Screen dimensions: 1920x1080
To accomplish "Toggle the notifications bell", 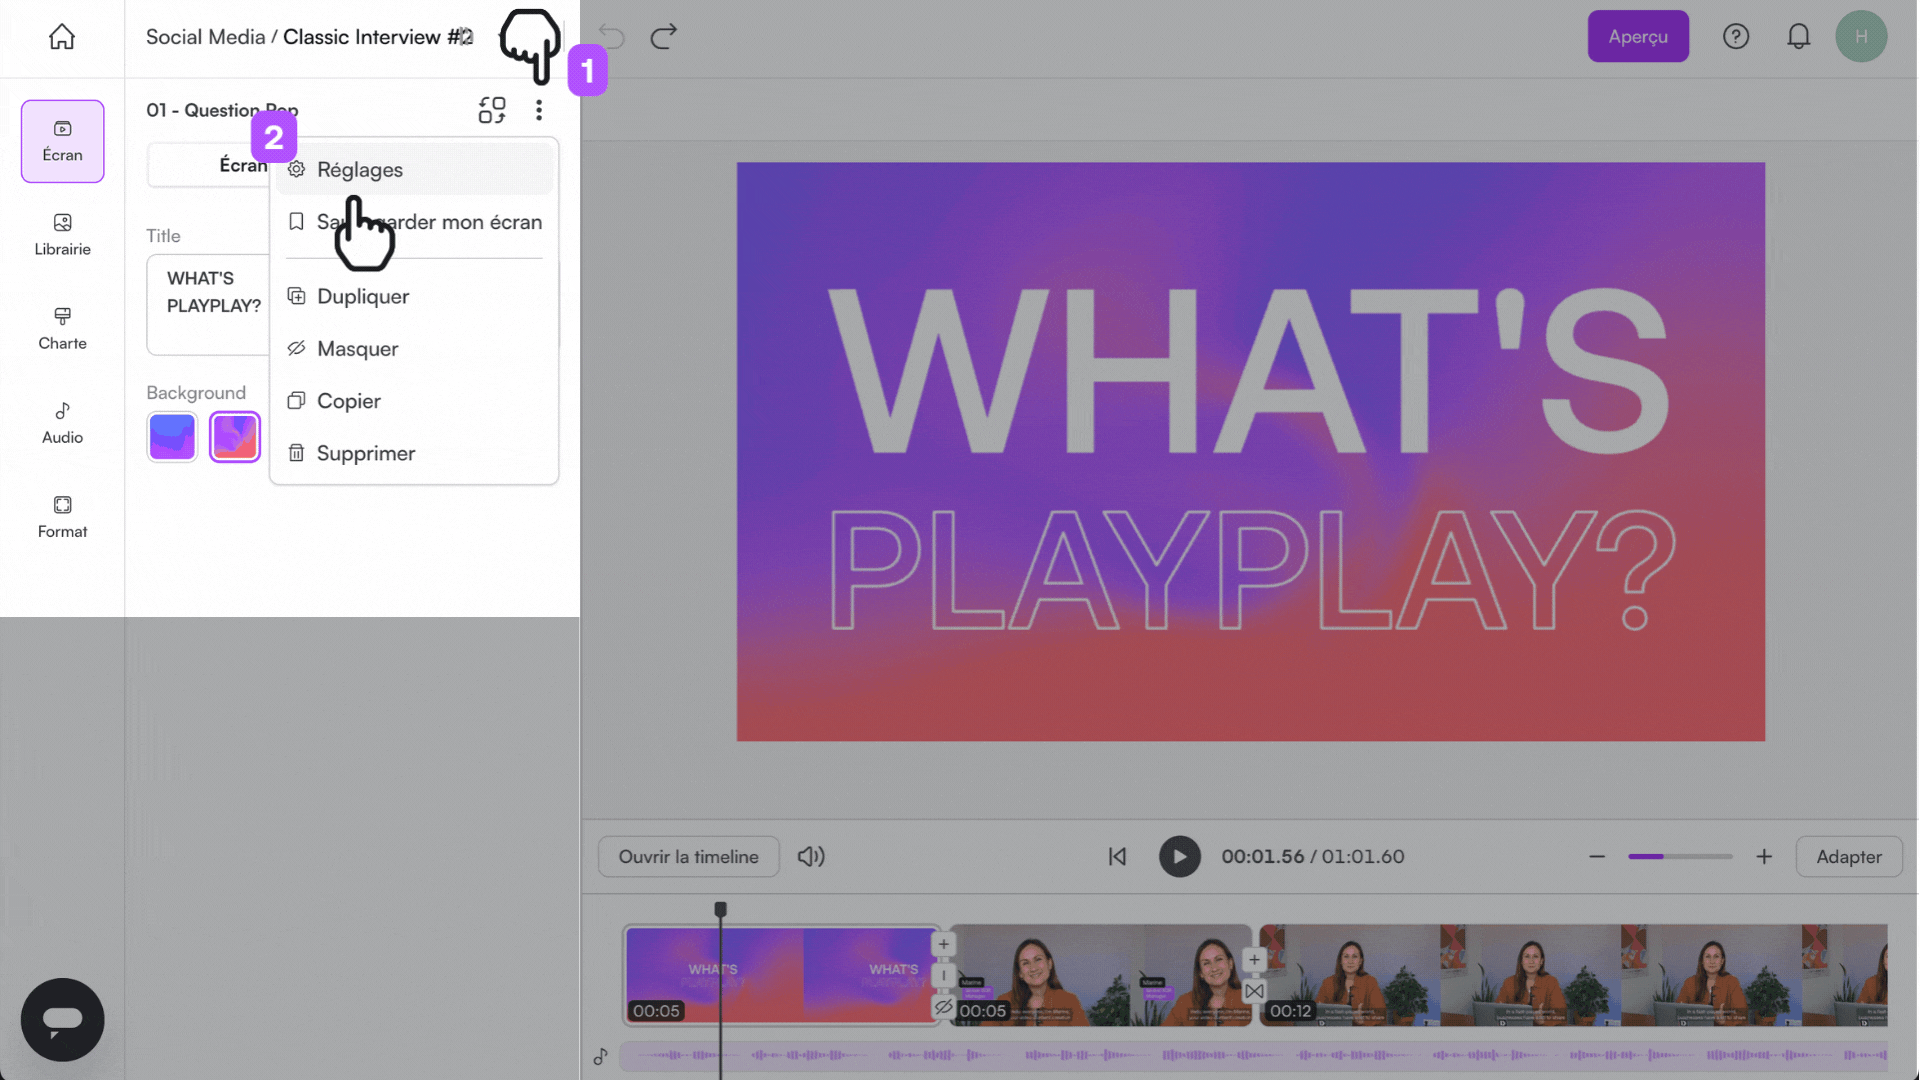I will click(x=1799, y=36).
